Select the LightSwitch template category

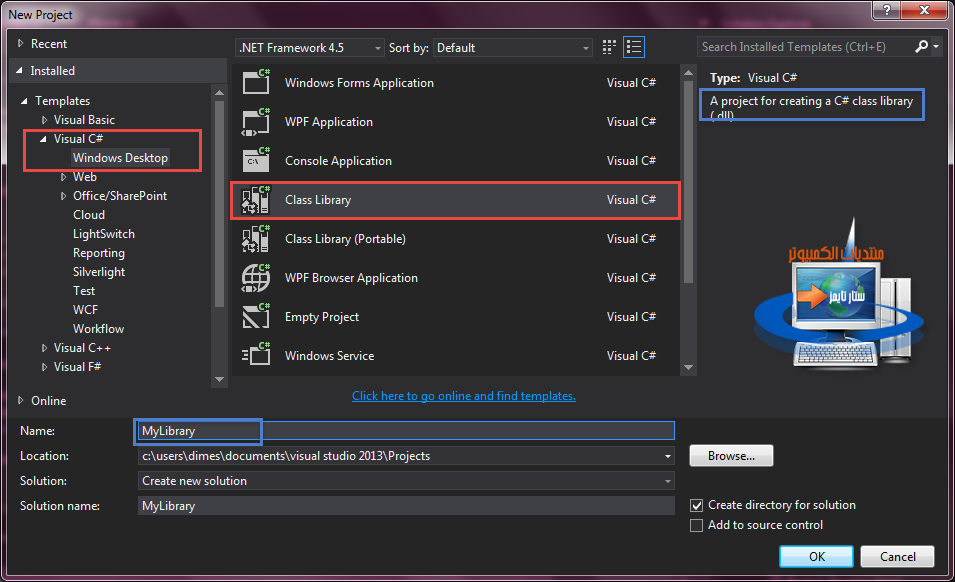[104, 234]
